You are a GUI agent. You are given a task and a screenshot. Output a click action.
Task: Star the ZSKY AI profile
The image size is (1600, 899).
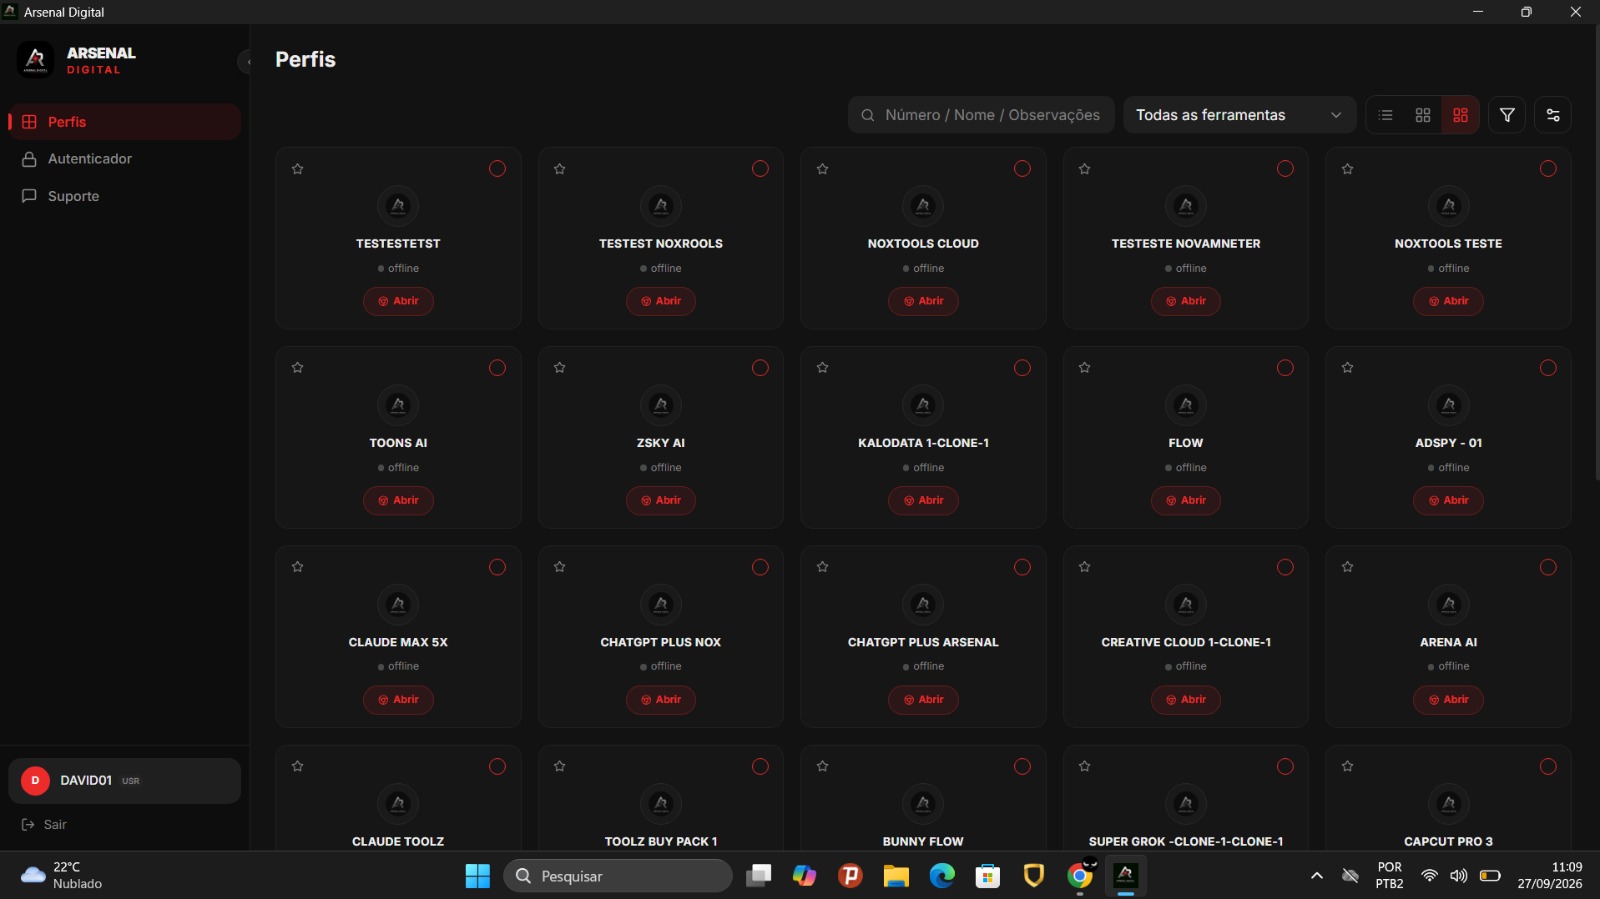[560, 368]
